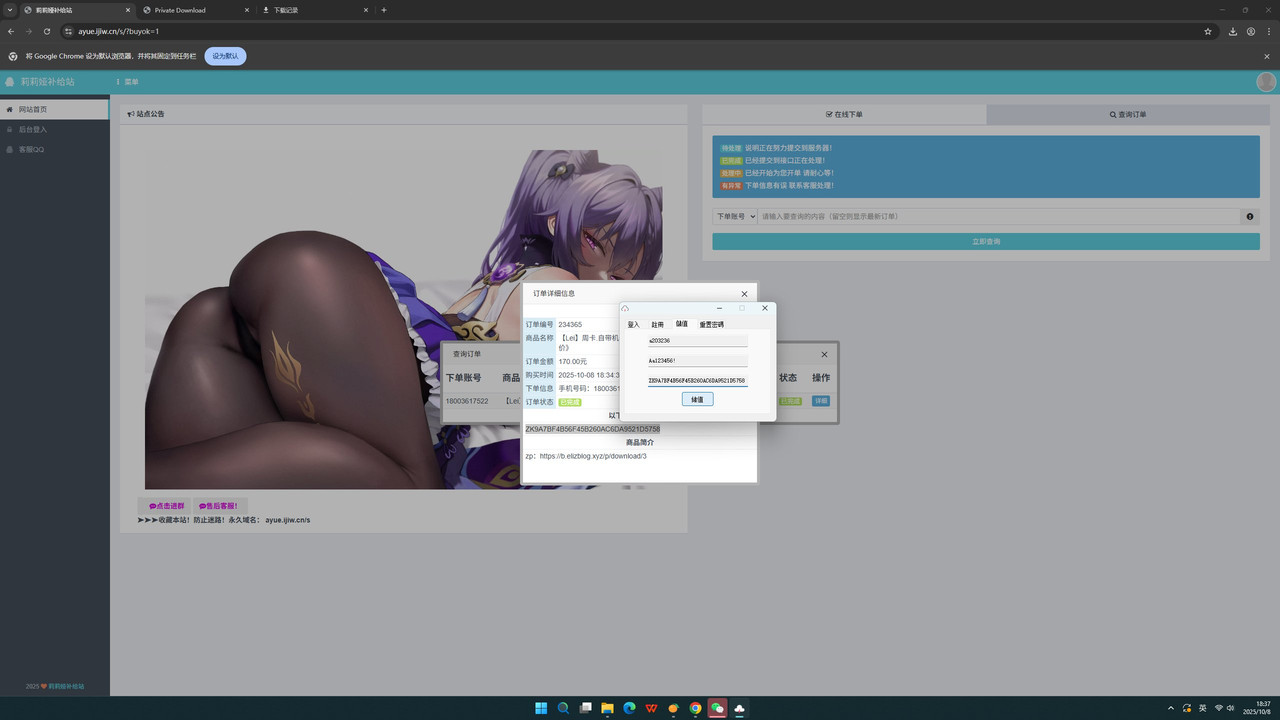Close the 莉莉娅补给站 browser tab

128,10
